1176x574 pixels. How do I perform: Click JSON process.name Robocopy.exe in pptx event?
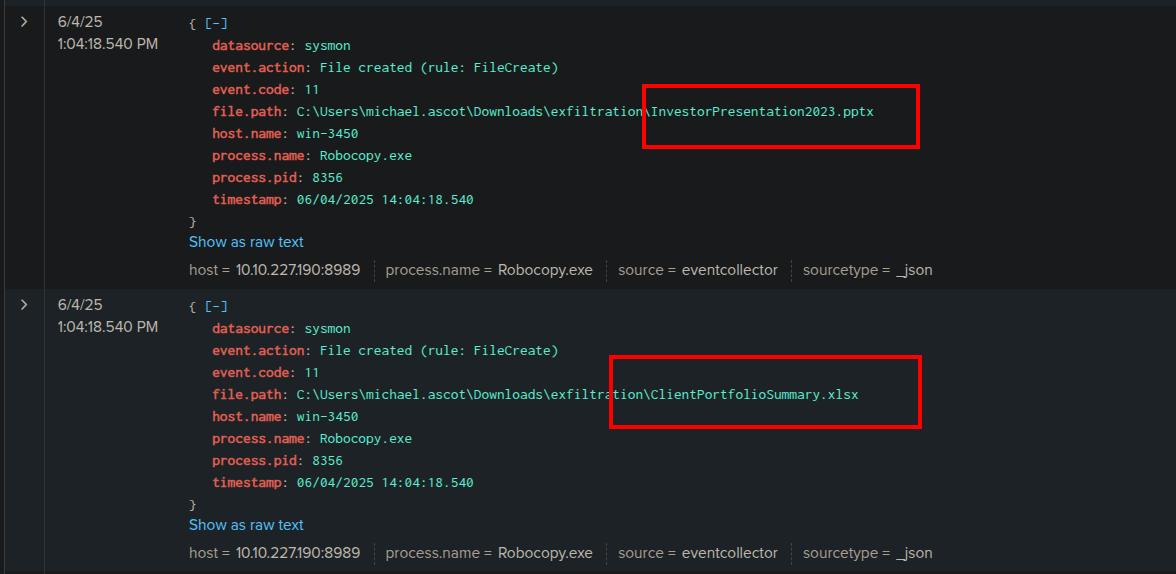365,156
